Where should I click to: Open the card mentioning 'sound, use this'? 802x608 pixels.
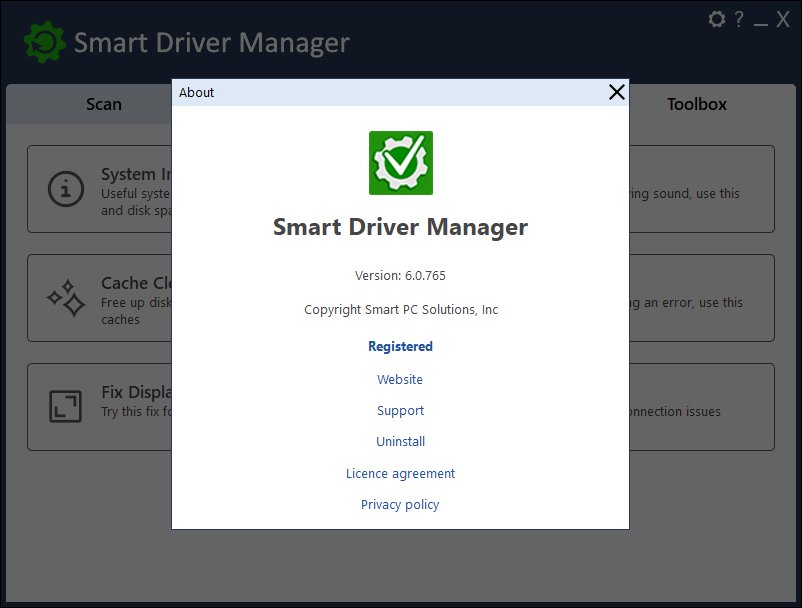702,189
